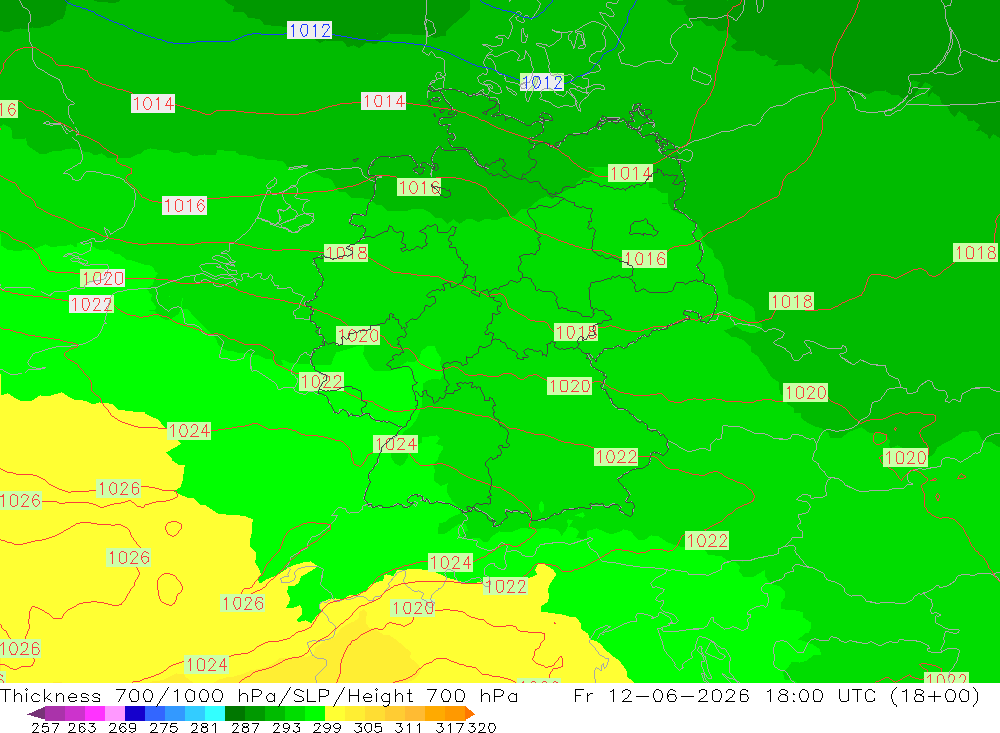The width and height of the screenshot is (1000, 733).
Task: Click the cyan swatch in the legend
Action: coord(215,713)
